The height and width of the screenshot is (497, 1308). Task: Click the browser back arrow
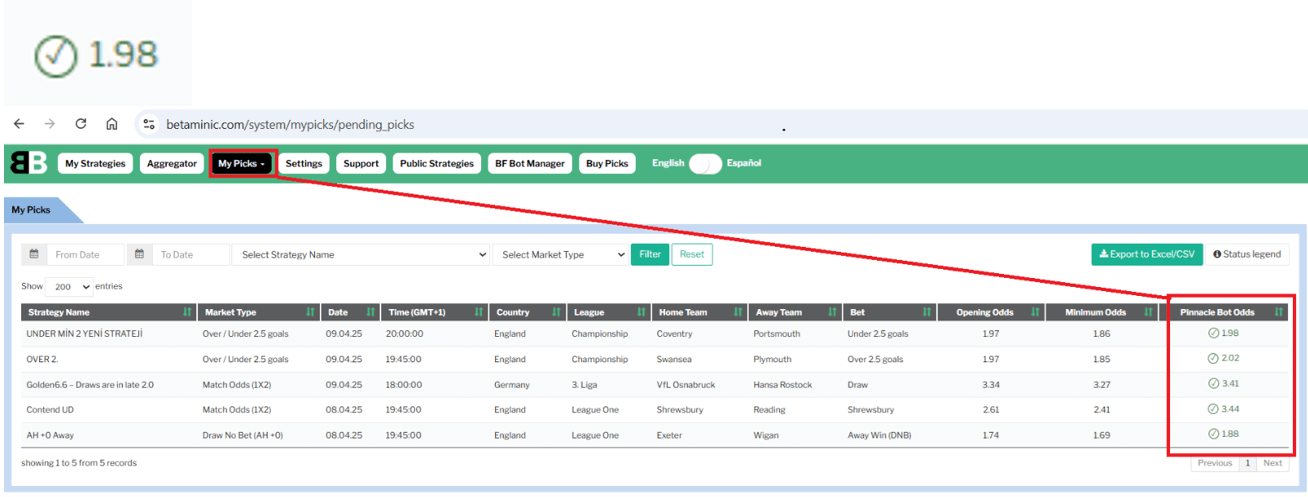pos(19,124)
